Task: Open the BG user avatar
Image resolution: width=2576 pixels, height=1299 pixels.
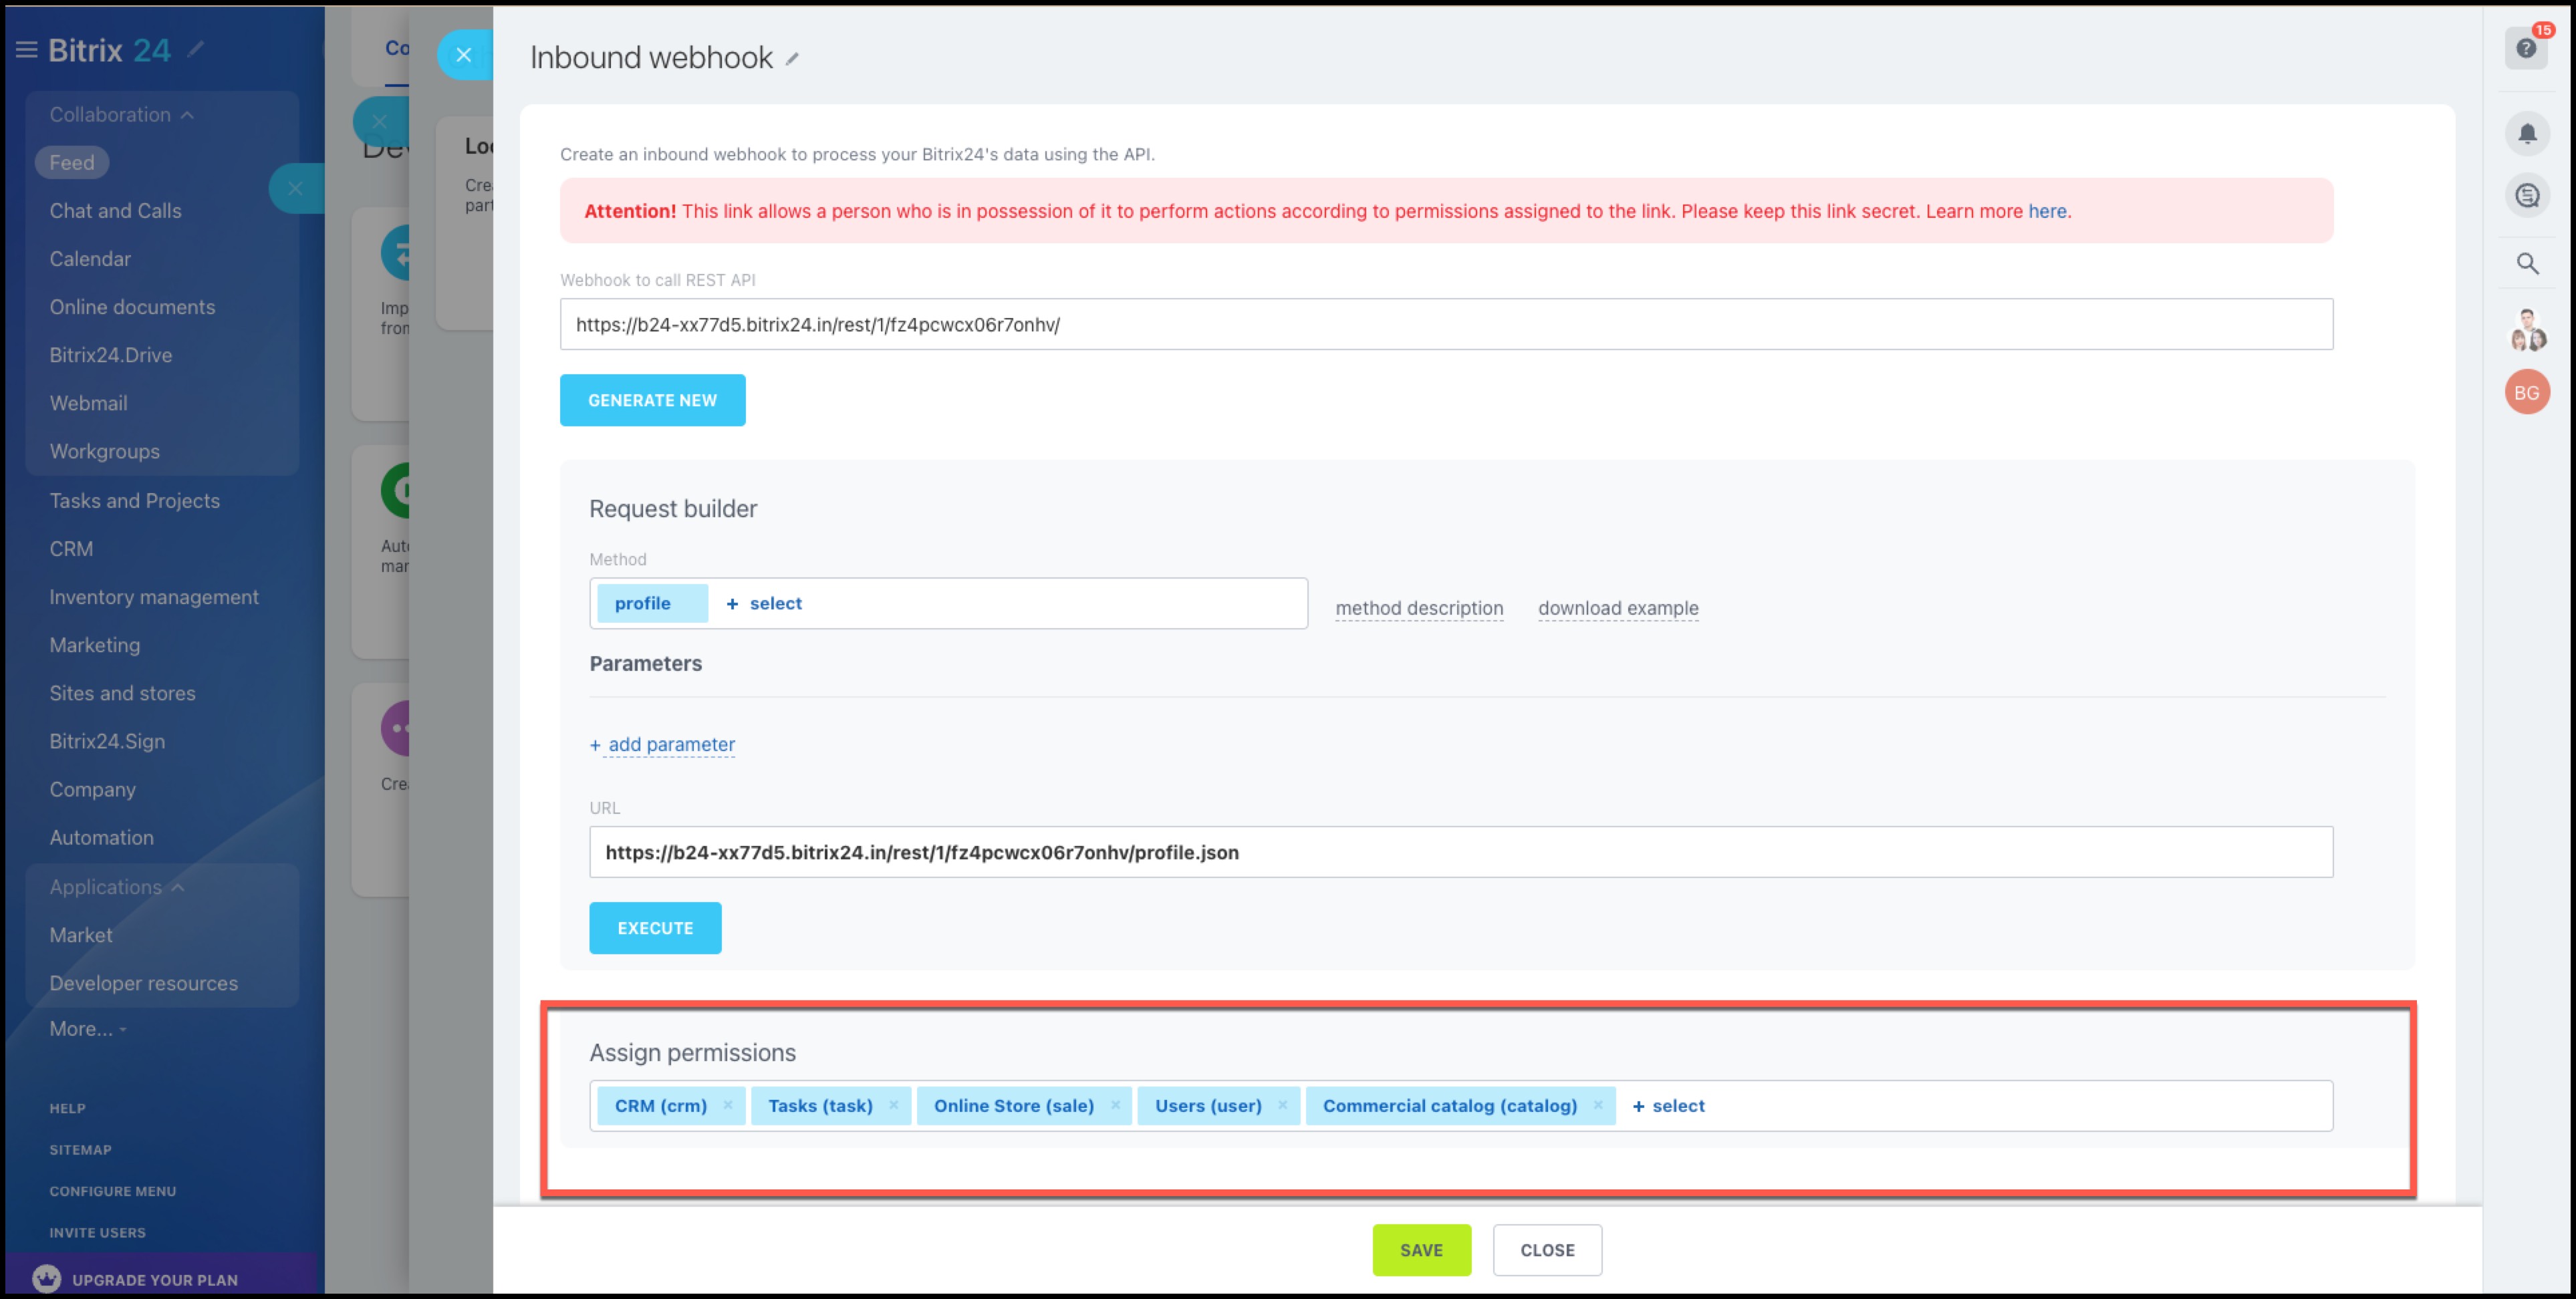Action: 2527,392
